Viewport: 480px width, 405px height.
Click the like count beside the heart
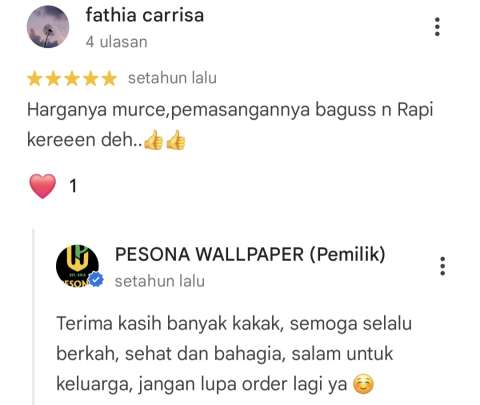[73, 186]
